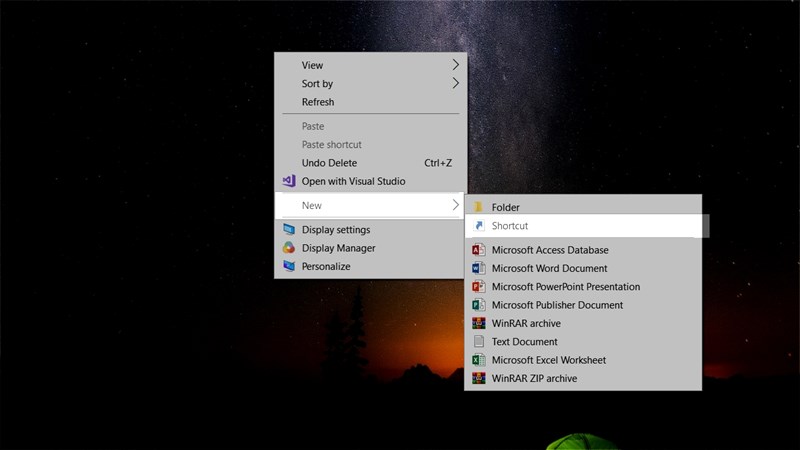
Task: Create a new Text Document
Action: [x=524, y=342]
